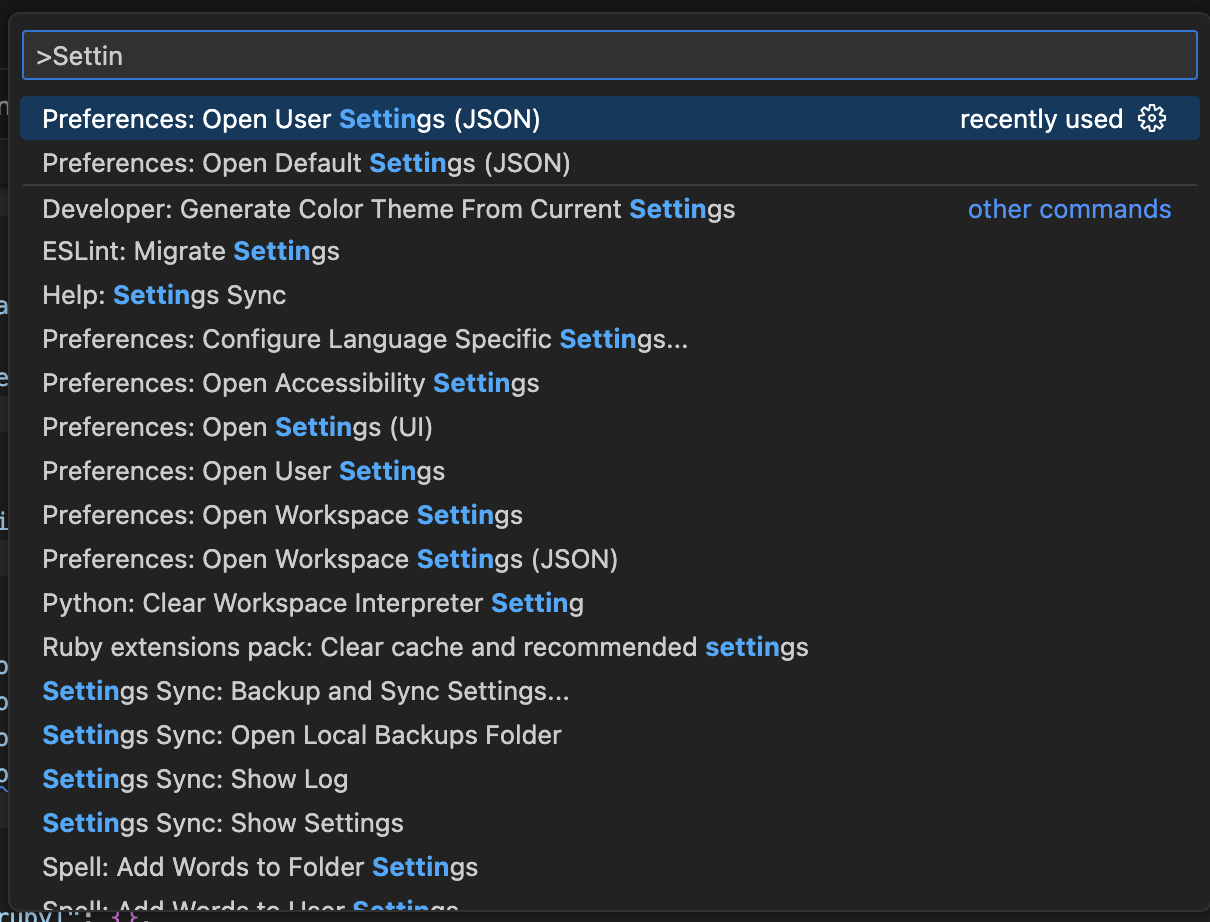Select Preferences: Open User Settings entry
Viewport: 1210px width, 922px height.
[x=243, y=471]
